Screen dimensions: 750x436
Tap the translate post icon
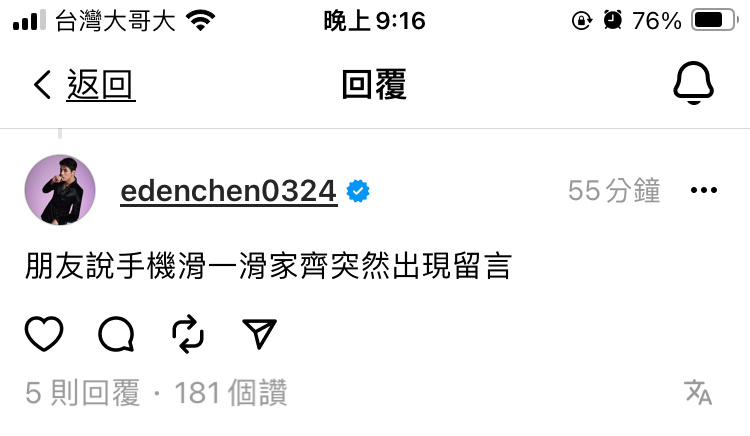698,392
